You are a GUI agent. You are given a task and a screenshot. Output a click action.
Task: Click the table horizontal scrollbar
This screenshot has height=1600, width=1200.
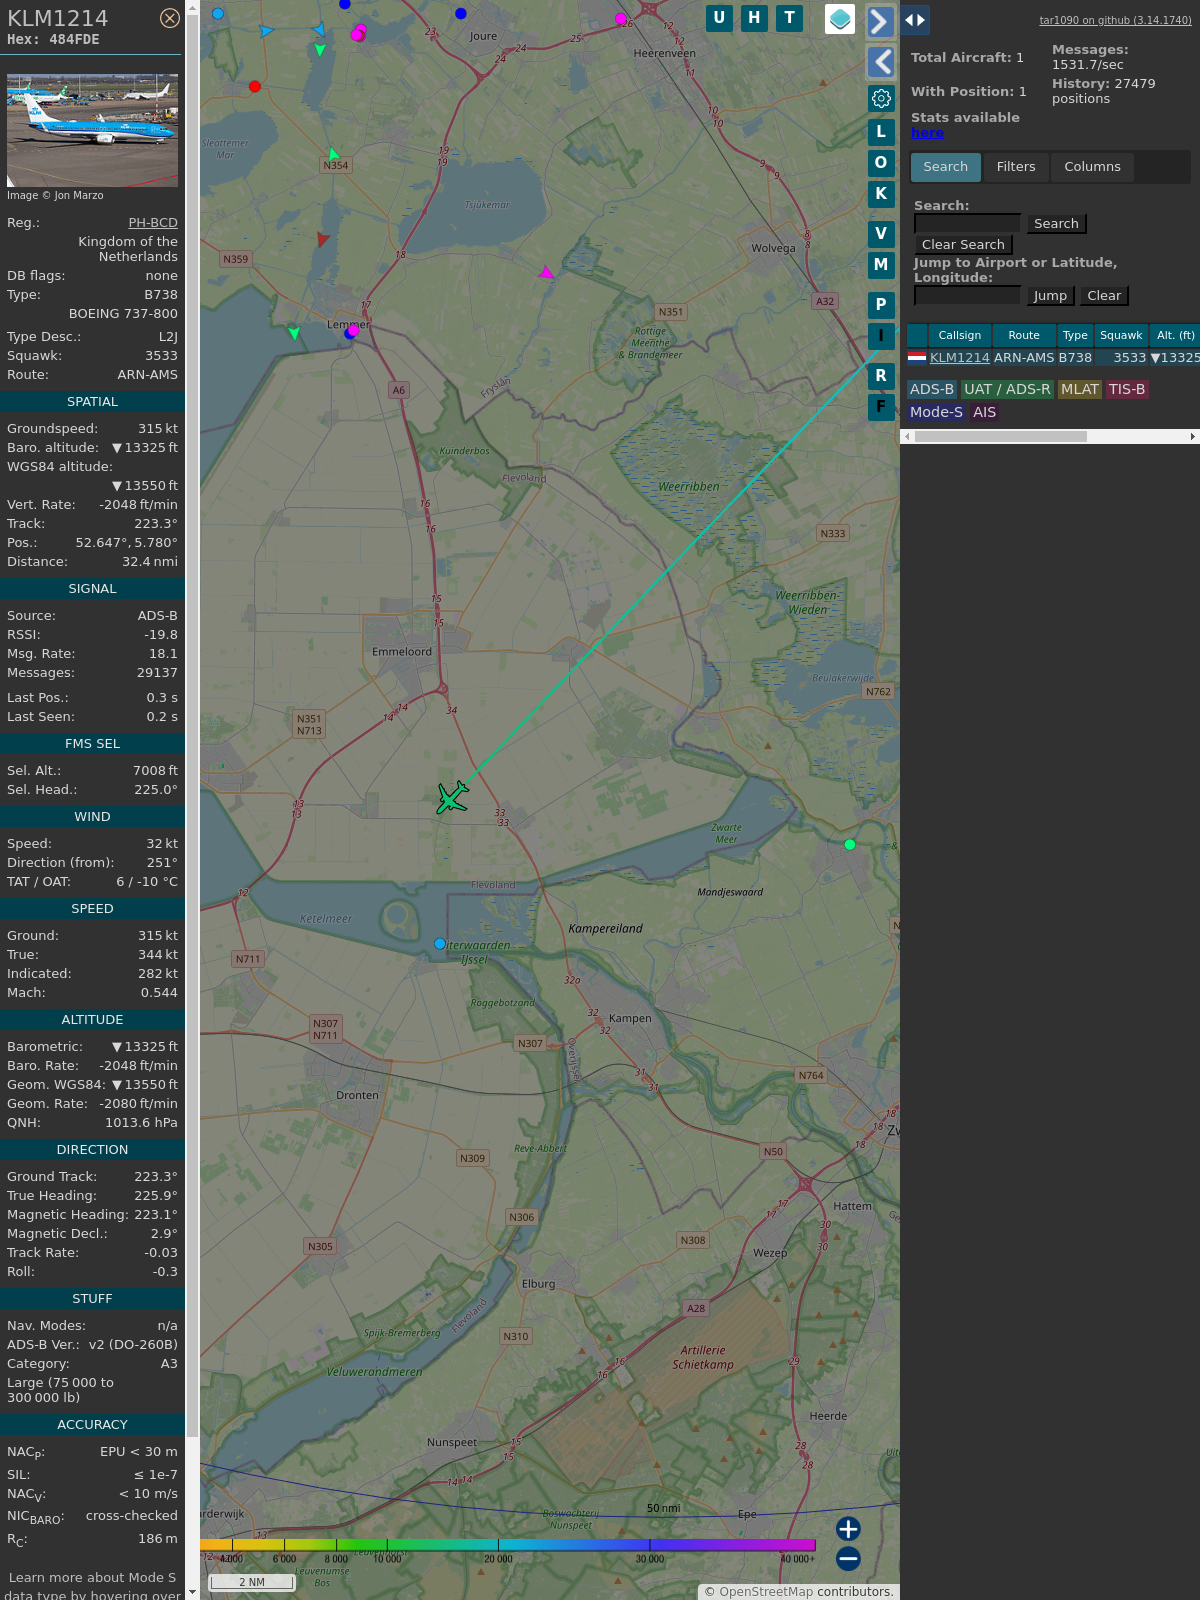click(1000, 437)
